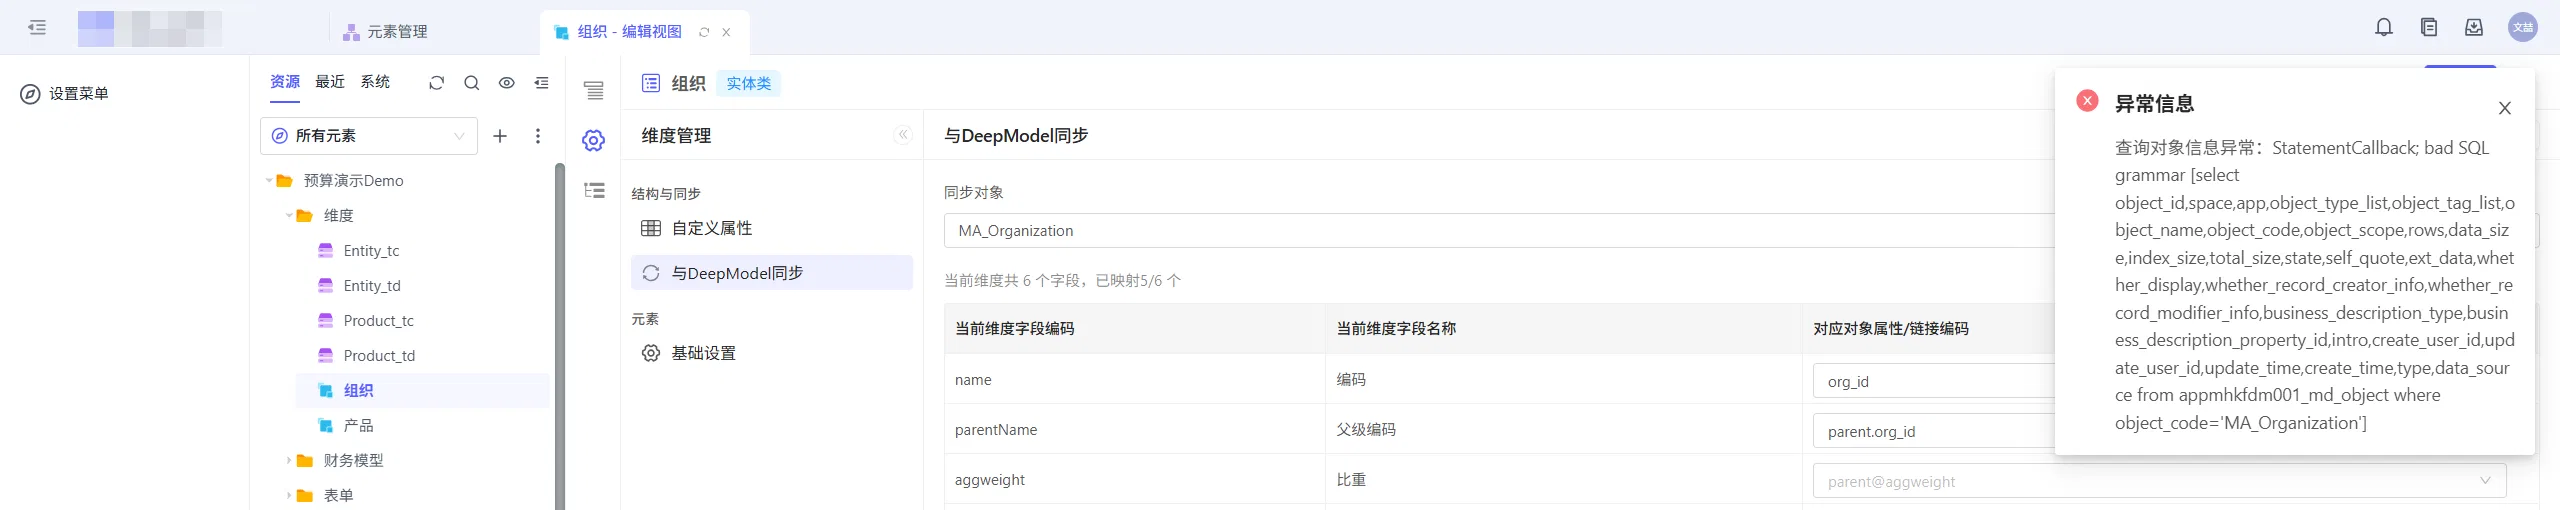
Task: Click the 组织 entity list icon
Action: click(651, 84)
